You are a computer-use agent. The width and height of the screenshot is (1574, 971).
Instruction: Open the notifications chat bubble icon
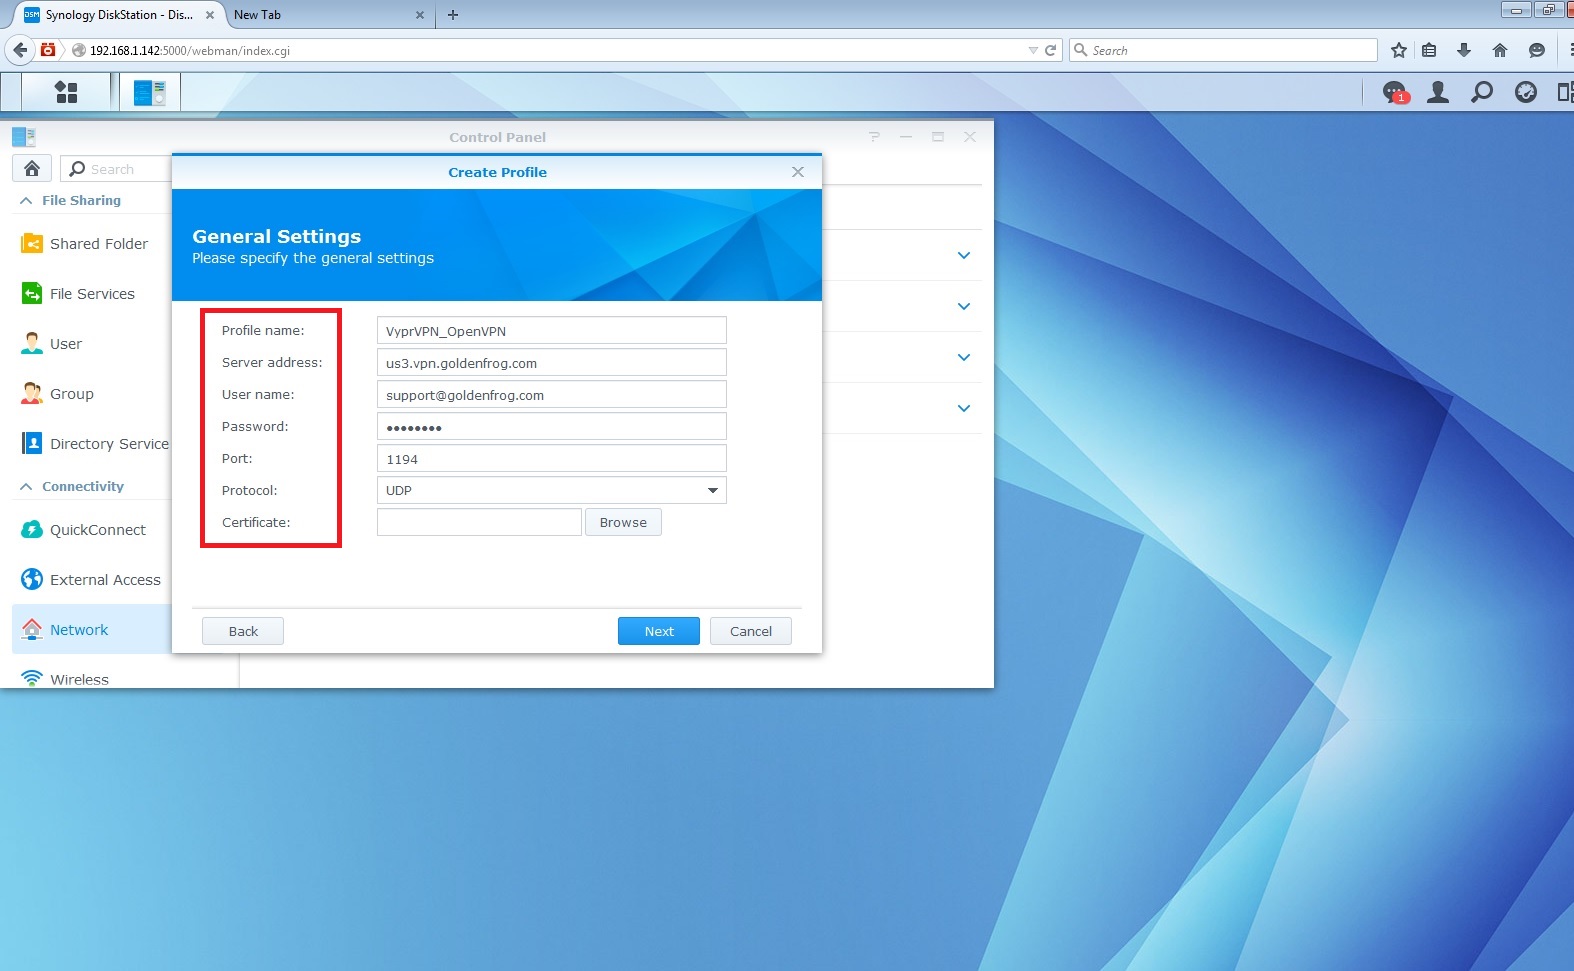coord(1394,93)
